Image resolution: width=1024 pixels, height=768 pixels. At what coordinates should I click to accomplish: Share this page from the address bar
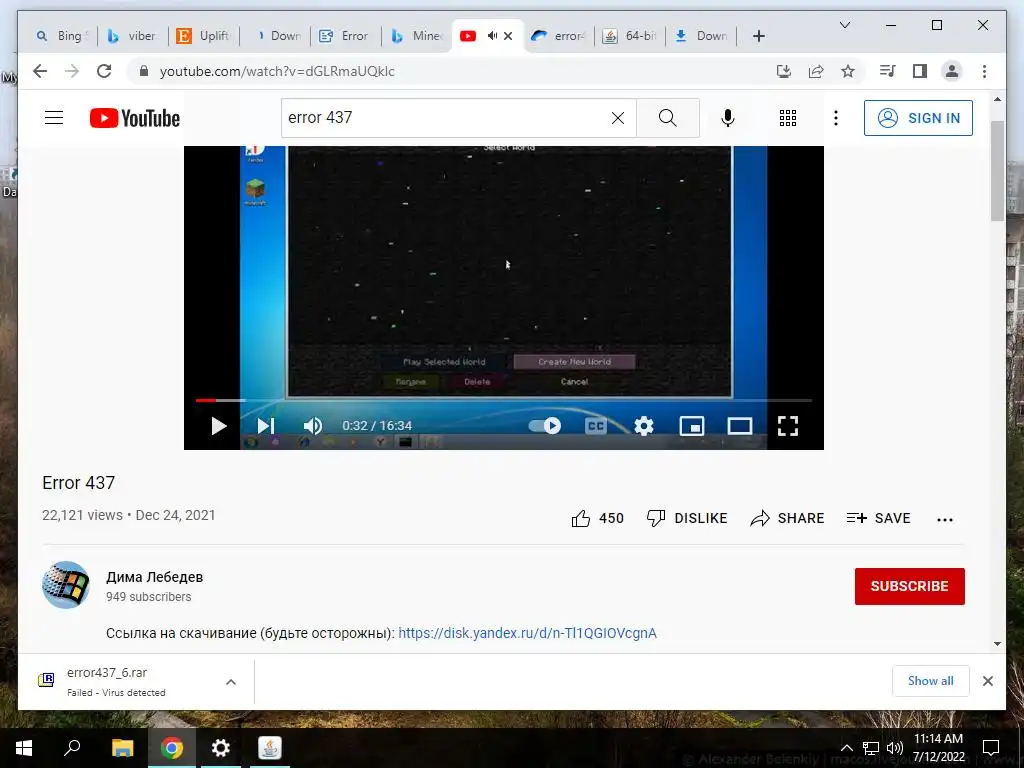(816, 71)
